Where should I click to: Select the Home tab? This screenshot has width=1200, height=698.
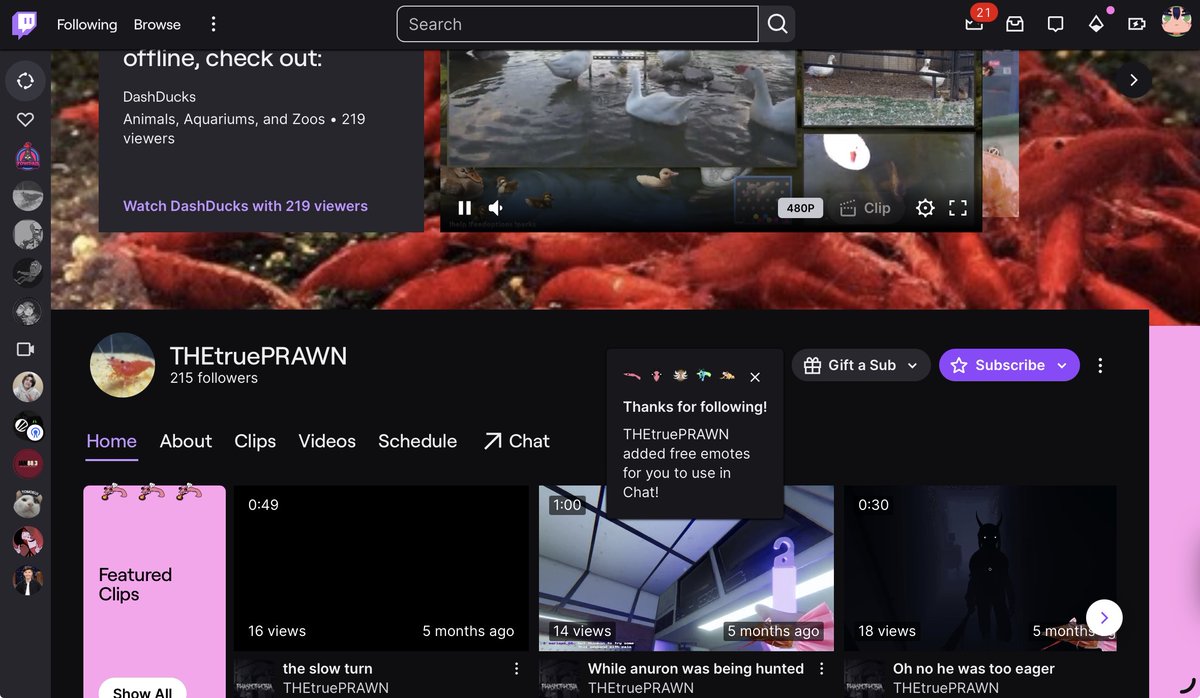click(x=112, y=441)
